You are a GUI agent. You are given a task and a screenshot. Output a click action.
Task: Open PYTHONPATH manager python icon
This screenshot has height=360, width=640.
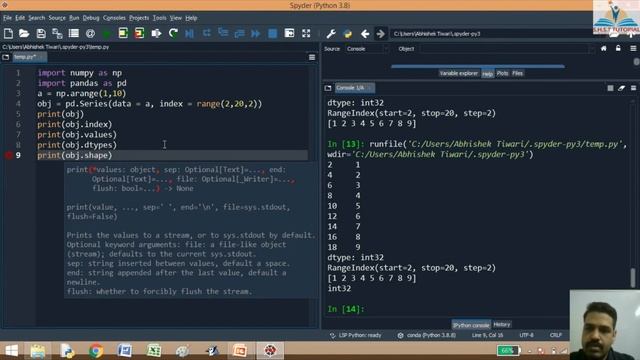(x=348, y=33)
